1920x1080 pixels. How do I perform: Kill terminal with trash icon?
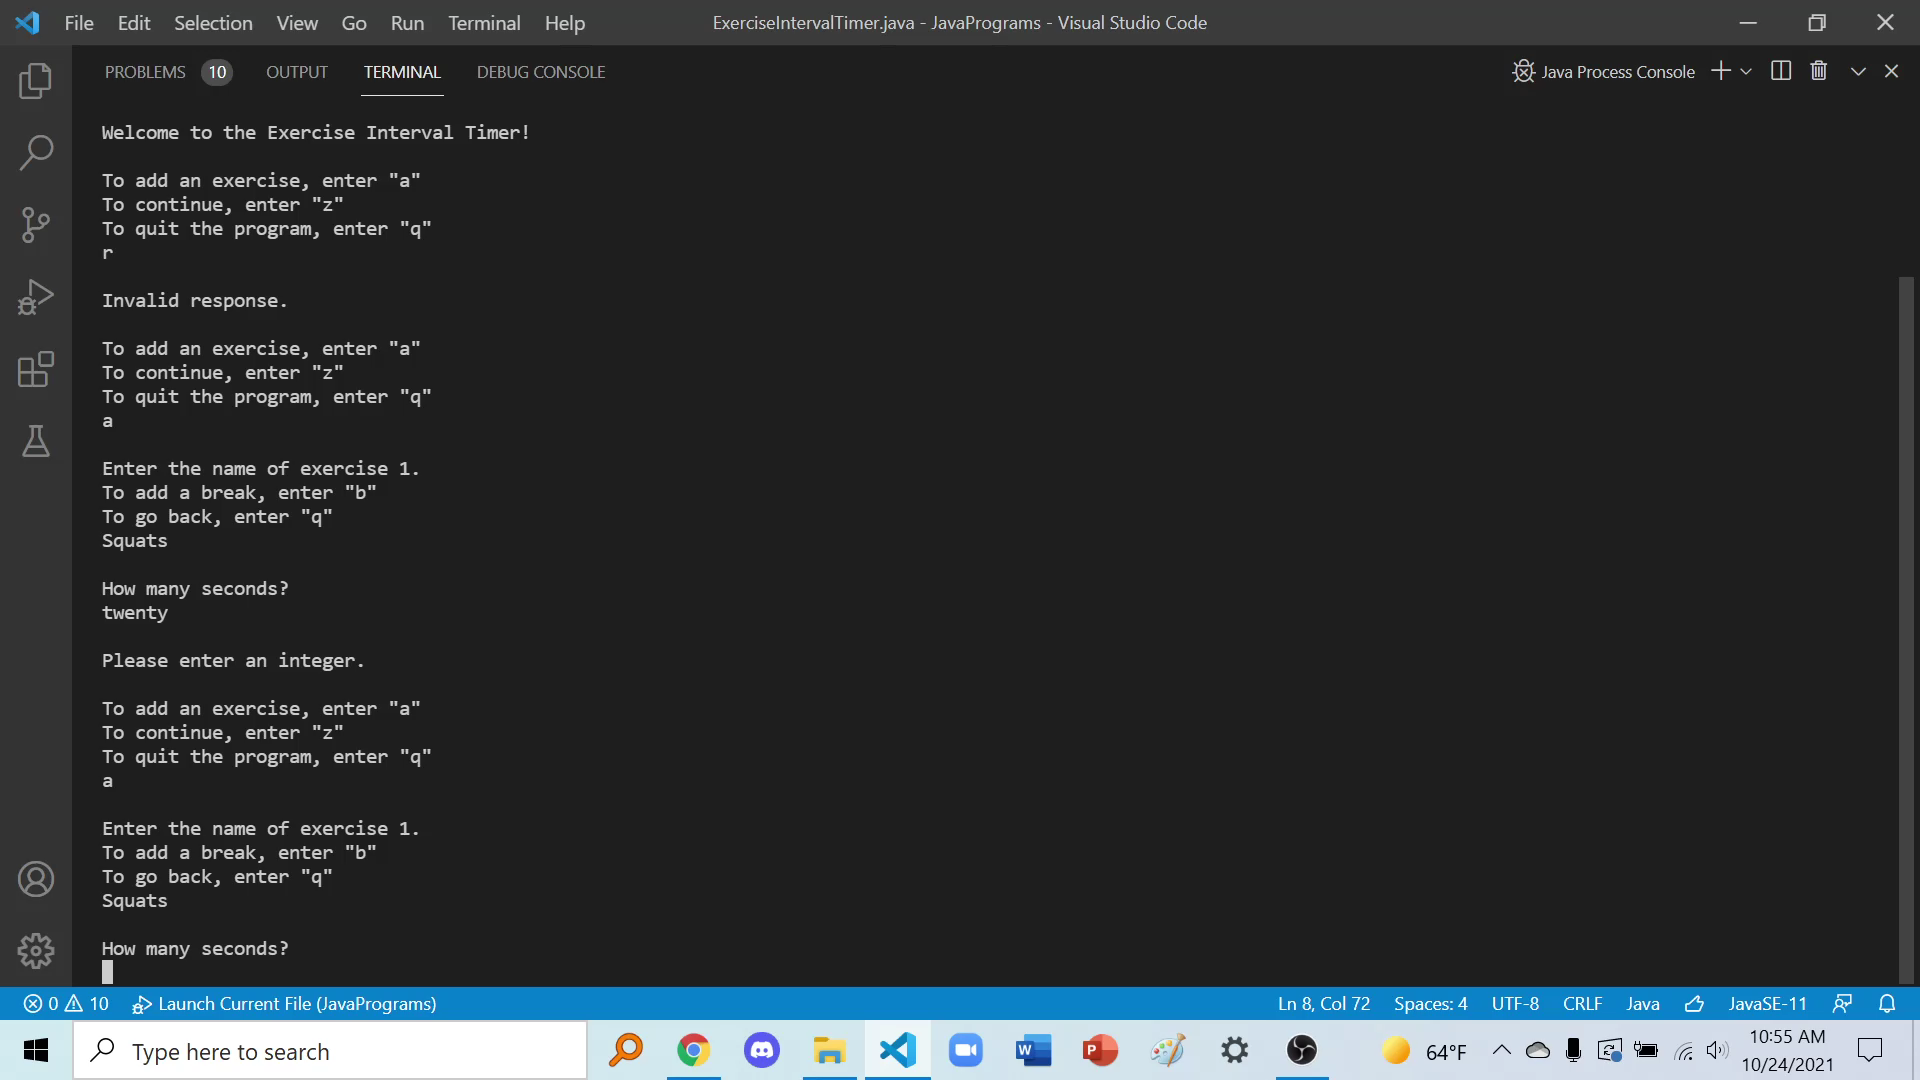pos(1819,71)
